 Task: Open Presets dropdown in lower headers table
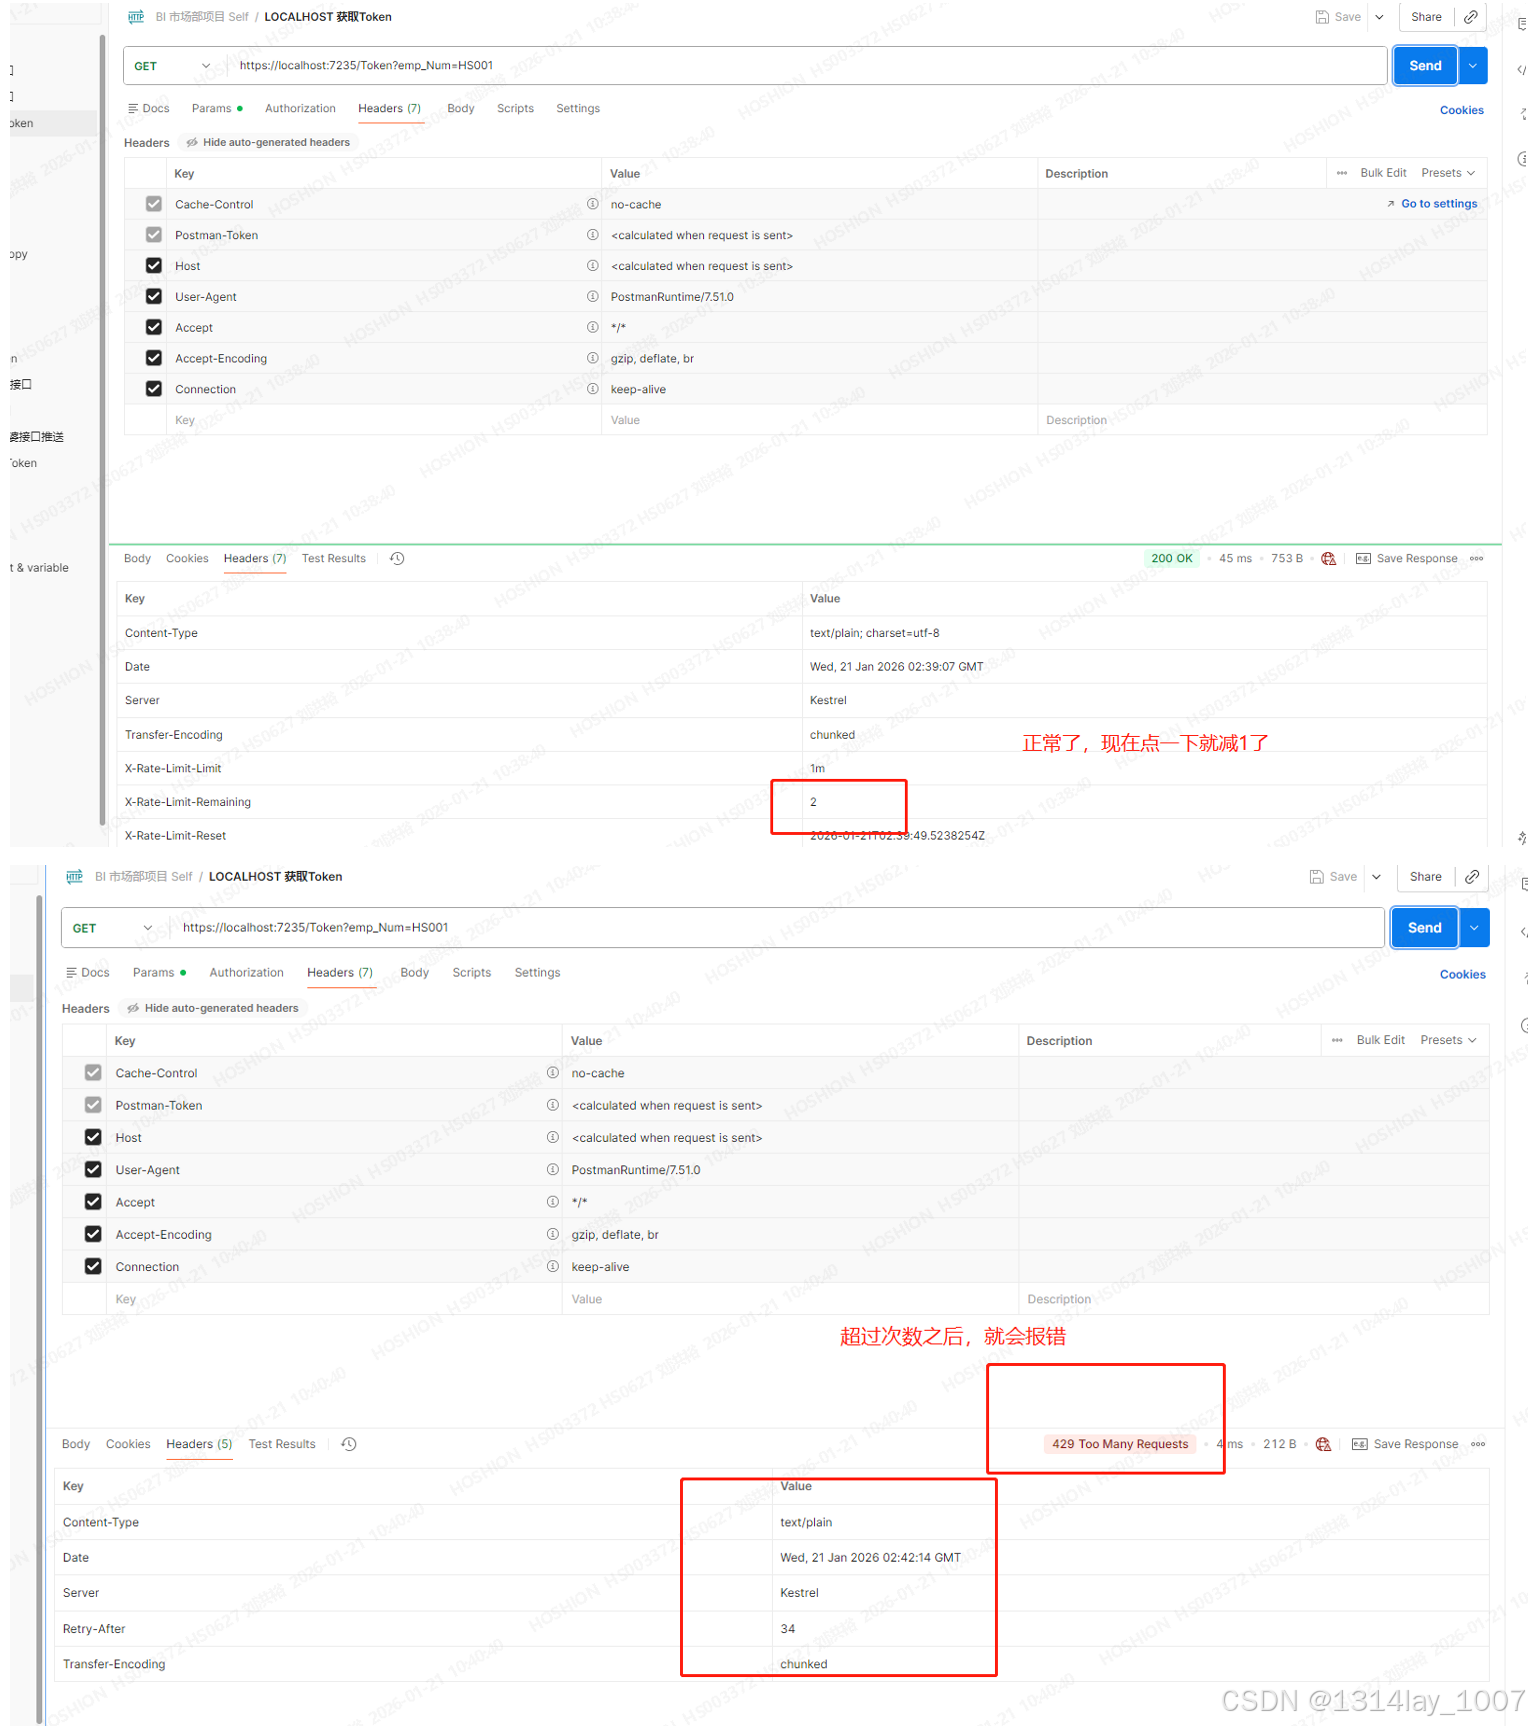[x=1448, y=1040]
